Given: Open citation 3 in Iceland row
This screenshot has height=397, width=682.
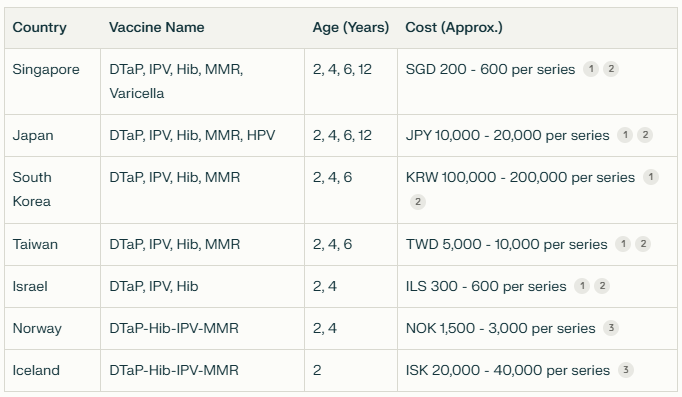Looking at the screenshot, I should tap(625, 370).
